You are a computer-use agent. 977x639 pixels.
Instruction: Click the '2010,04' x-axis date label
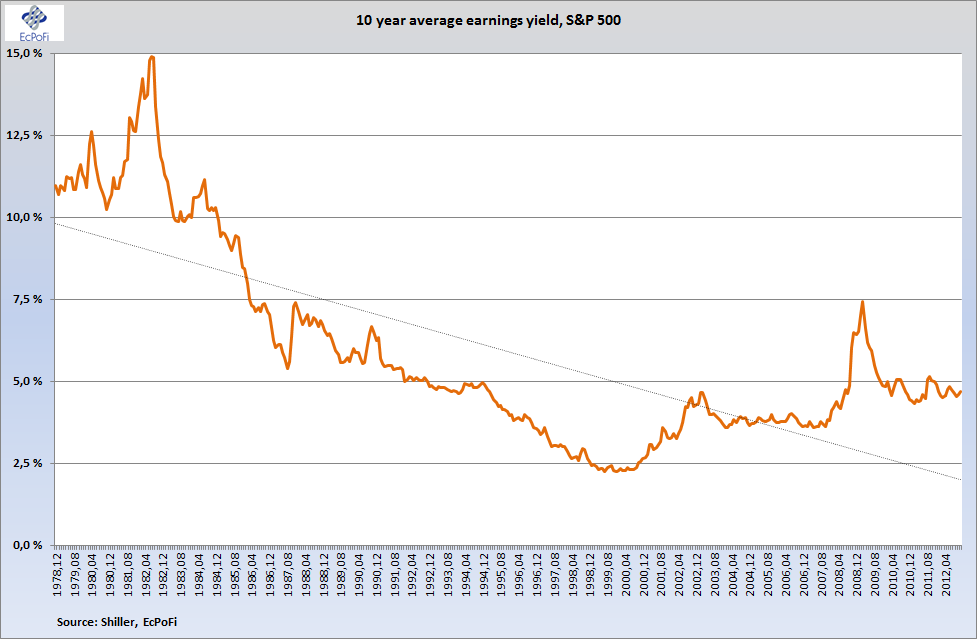point(893,574)
